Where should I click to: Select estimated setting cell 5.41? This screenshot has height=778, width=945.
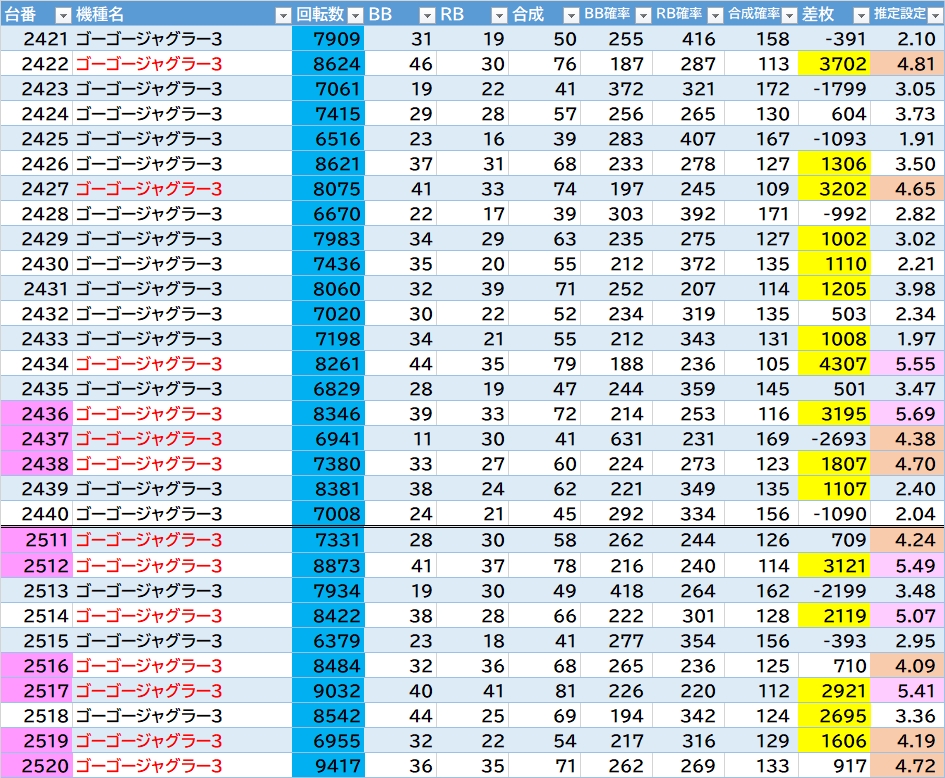click(908, 691)
